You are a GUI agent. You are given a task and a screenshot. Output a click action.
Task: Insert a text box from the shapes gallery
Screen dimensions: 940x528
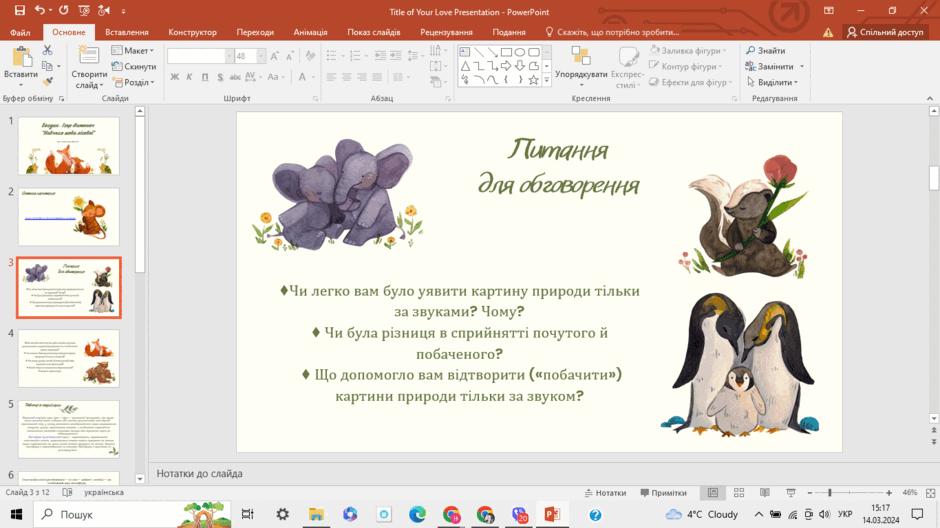tap(465, 52)
